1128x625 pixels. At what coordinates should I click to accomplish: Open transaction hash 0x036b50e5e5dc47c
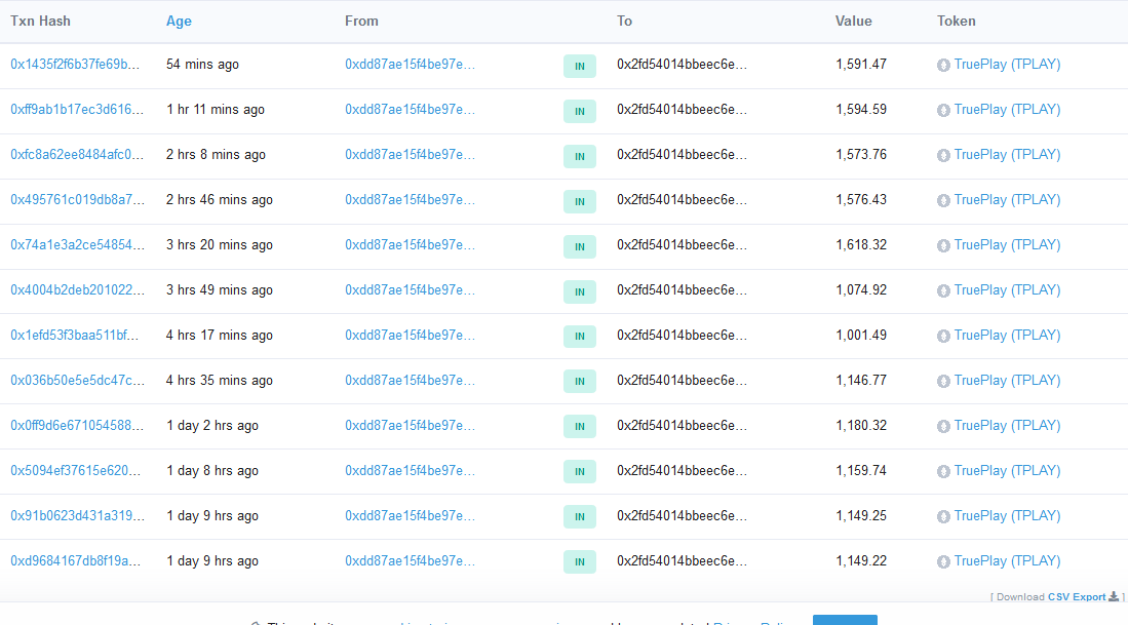click(x=77, y=380)
